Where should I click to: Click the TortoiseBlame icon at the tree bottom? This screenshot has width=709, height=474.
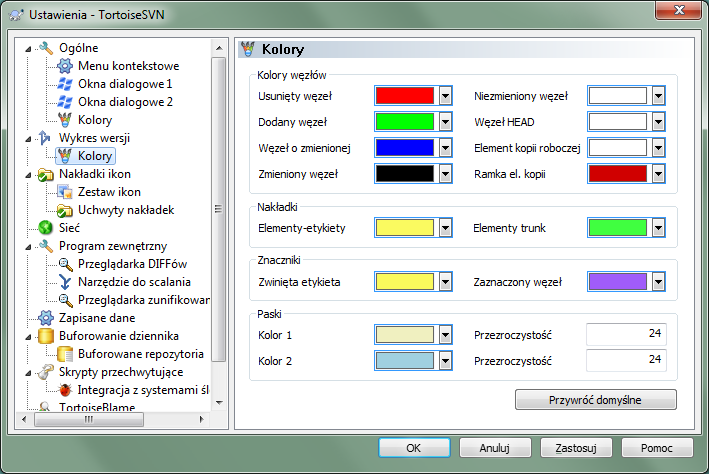tap(44, 407)
